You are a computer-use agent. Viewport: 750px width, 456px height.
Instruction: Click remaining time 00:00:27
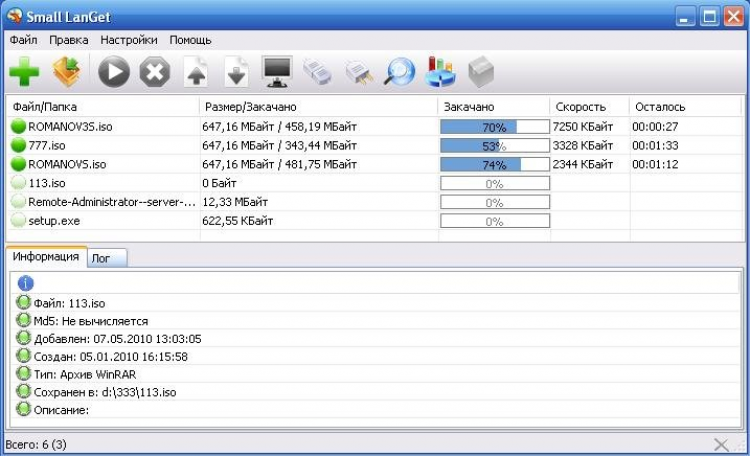pos(655,127)
